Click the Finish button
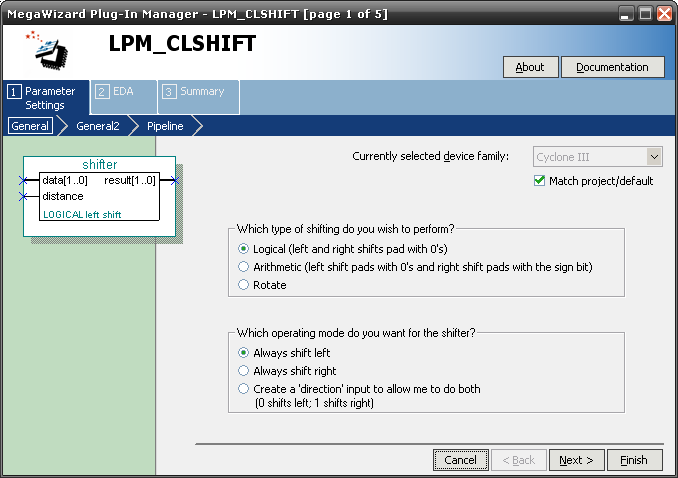The height and width of the screenshot is (478, 678). 634,460
